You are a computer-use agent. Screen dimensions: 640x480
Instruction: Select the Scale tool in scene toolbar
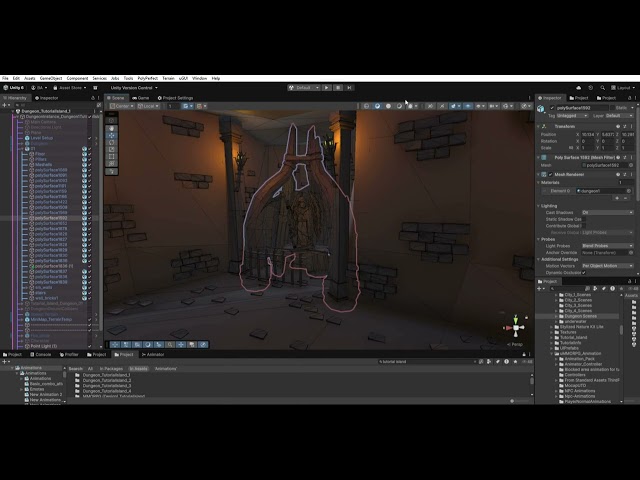pos(111,149)
